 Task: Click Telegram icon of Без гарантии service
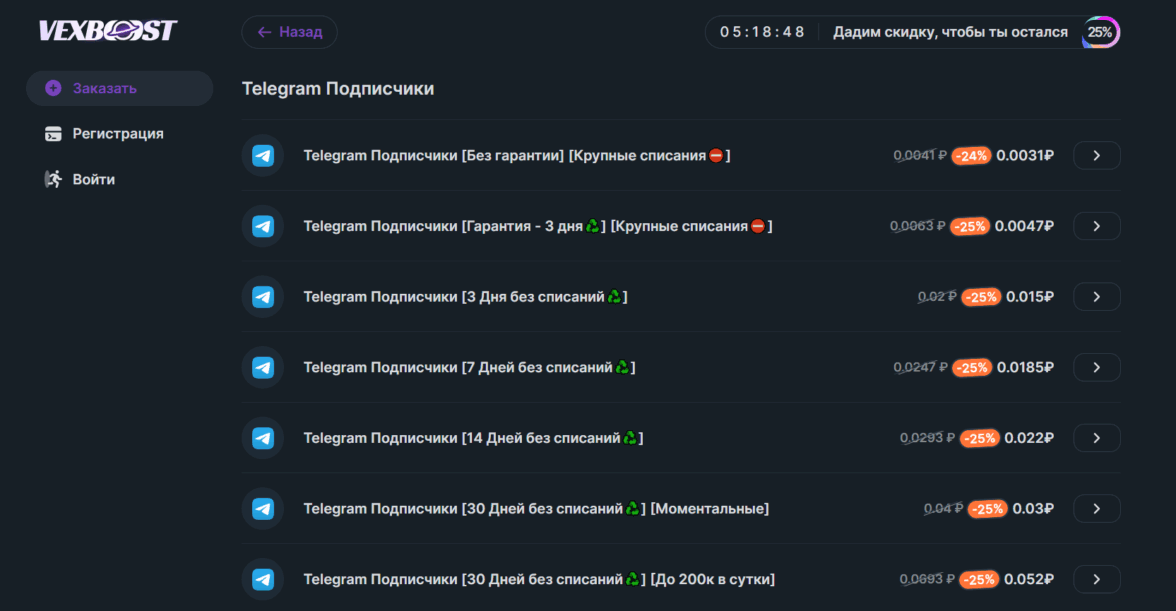click(263, 156)
